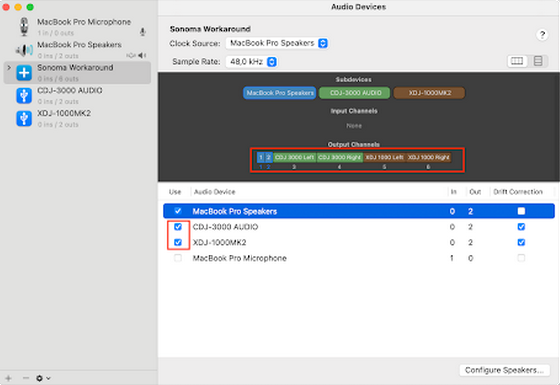Click the Out column header

pos(475,192)
